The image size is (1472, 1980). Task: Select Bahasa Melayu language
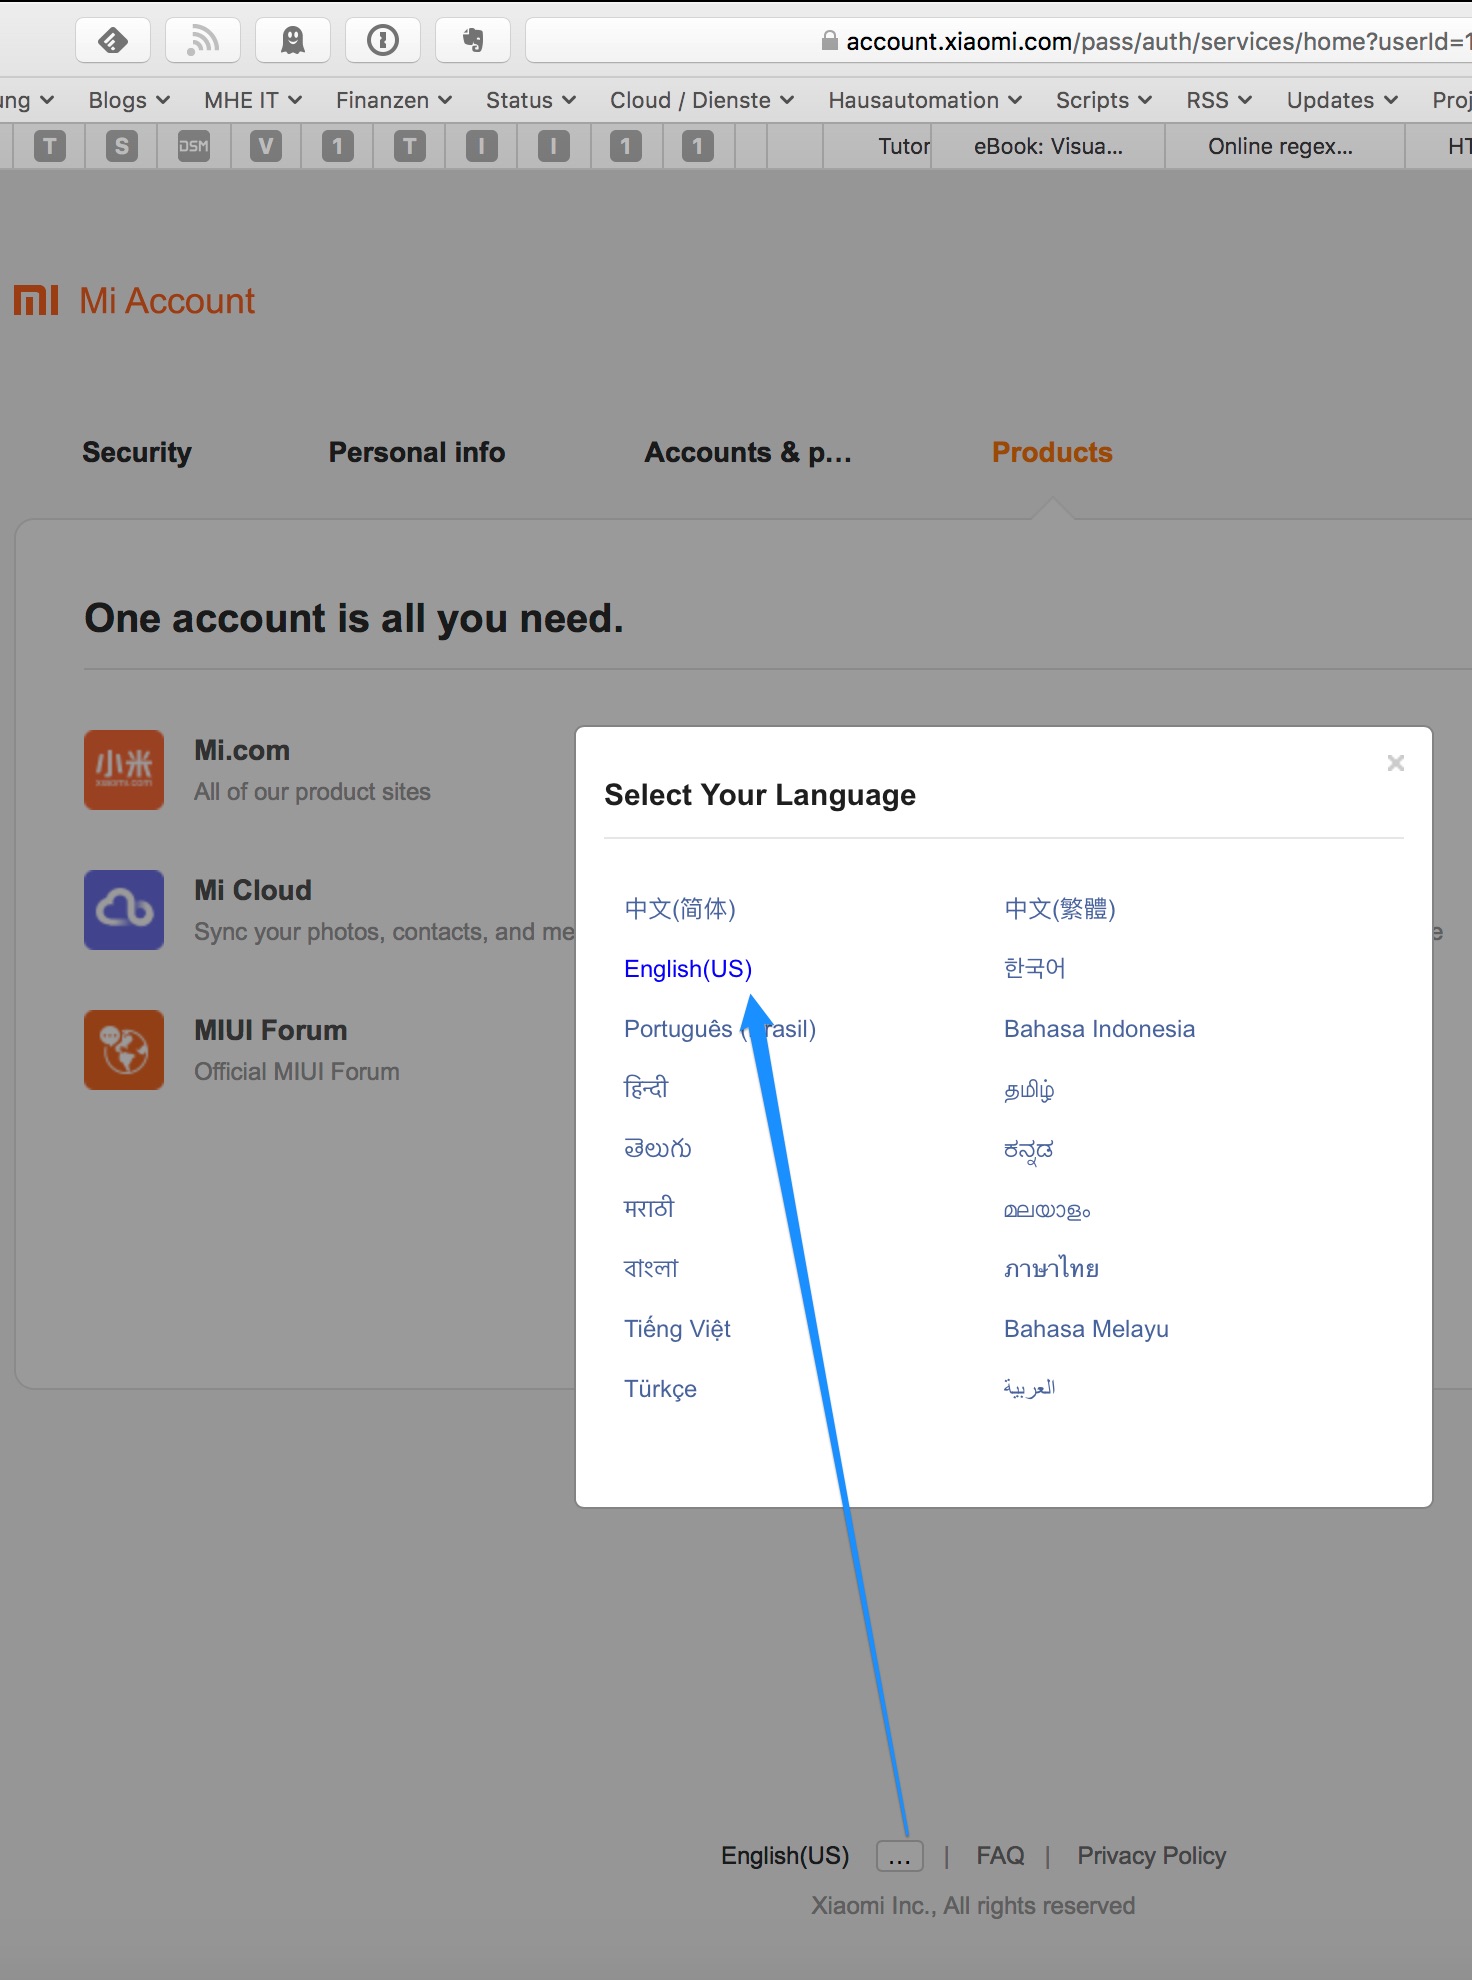[x=1087, y=1329]
